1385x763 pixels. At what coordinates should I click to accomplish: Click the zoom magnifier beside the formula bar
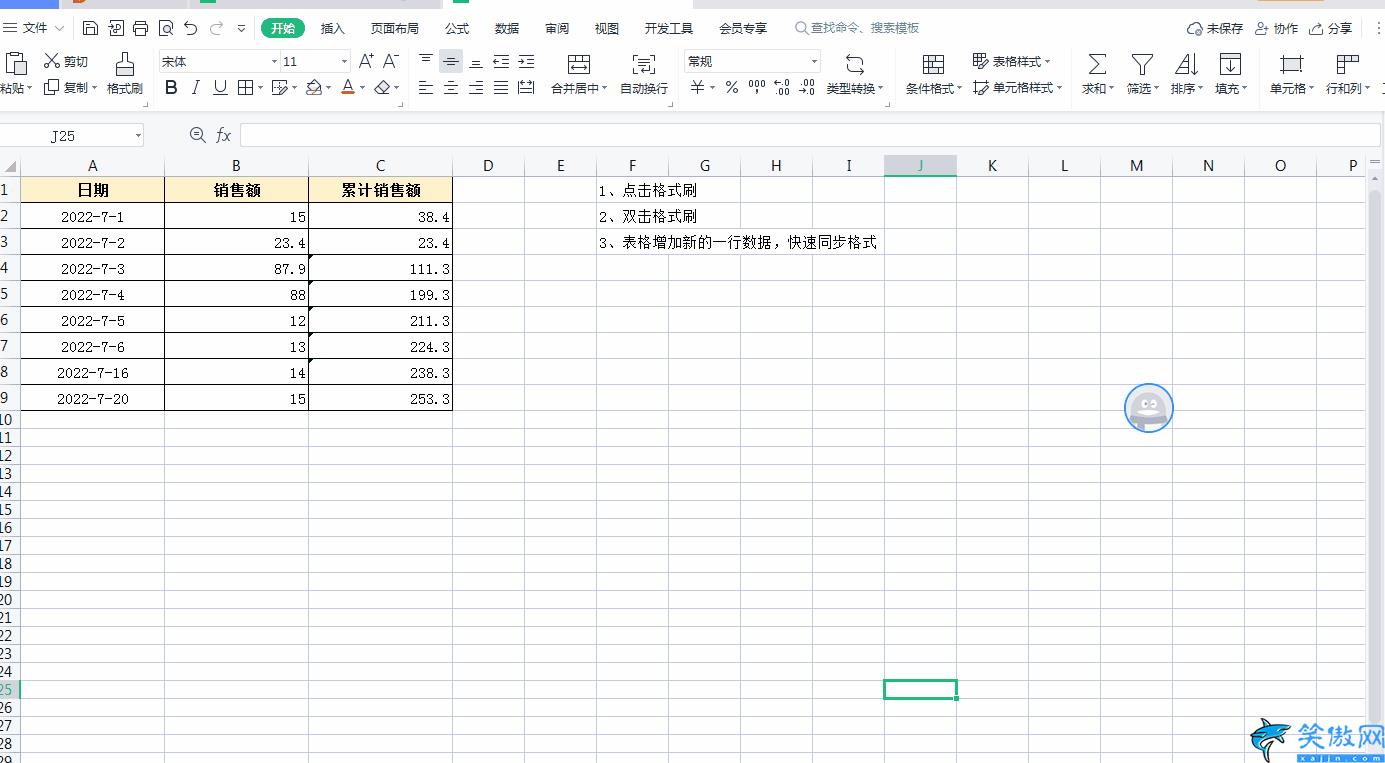[197, 135]
